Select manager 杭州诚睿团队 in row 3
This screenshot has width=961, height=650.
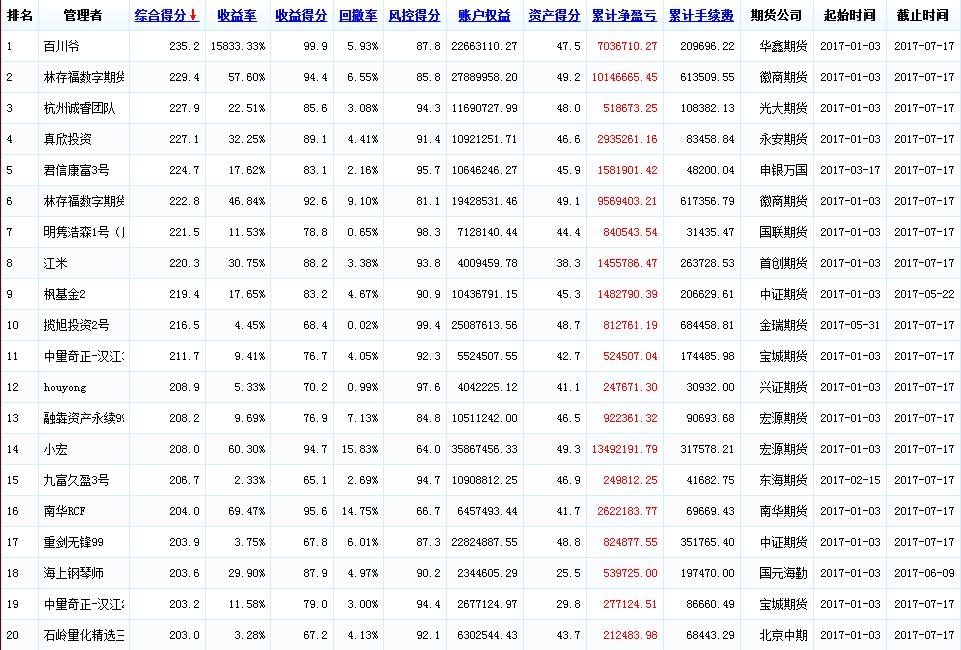[x=79, y=108]
